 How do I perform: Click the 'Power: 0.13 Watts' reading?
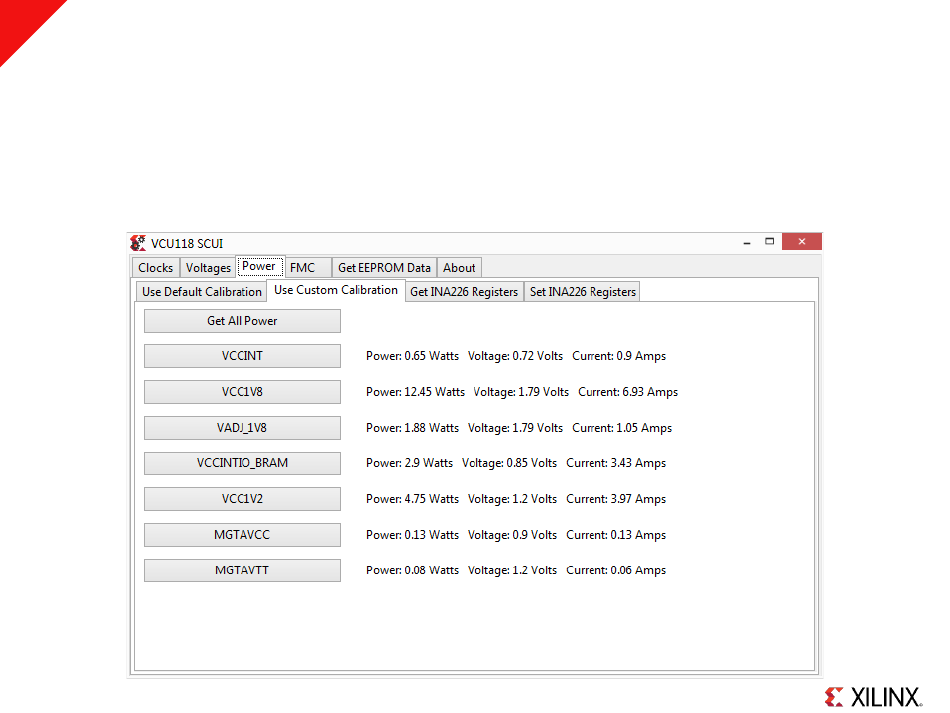click(x=412, y=535)
